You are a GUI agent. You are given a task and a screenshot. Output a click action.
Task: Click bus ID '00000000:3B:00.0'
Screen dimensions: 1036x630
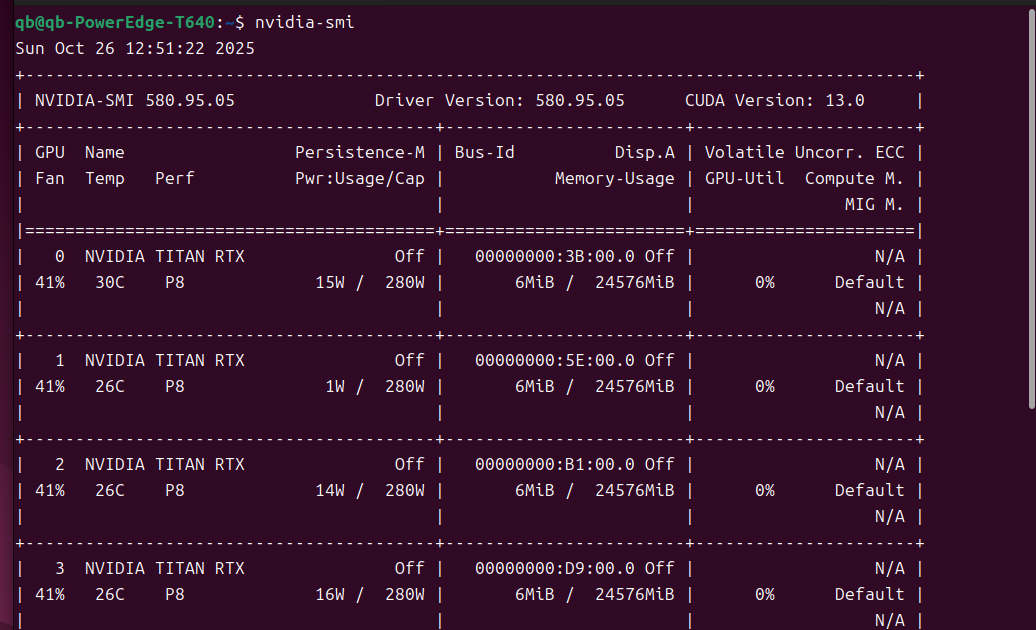click(555, 256)
